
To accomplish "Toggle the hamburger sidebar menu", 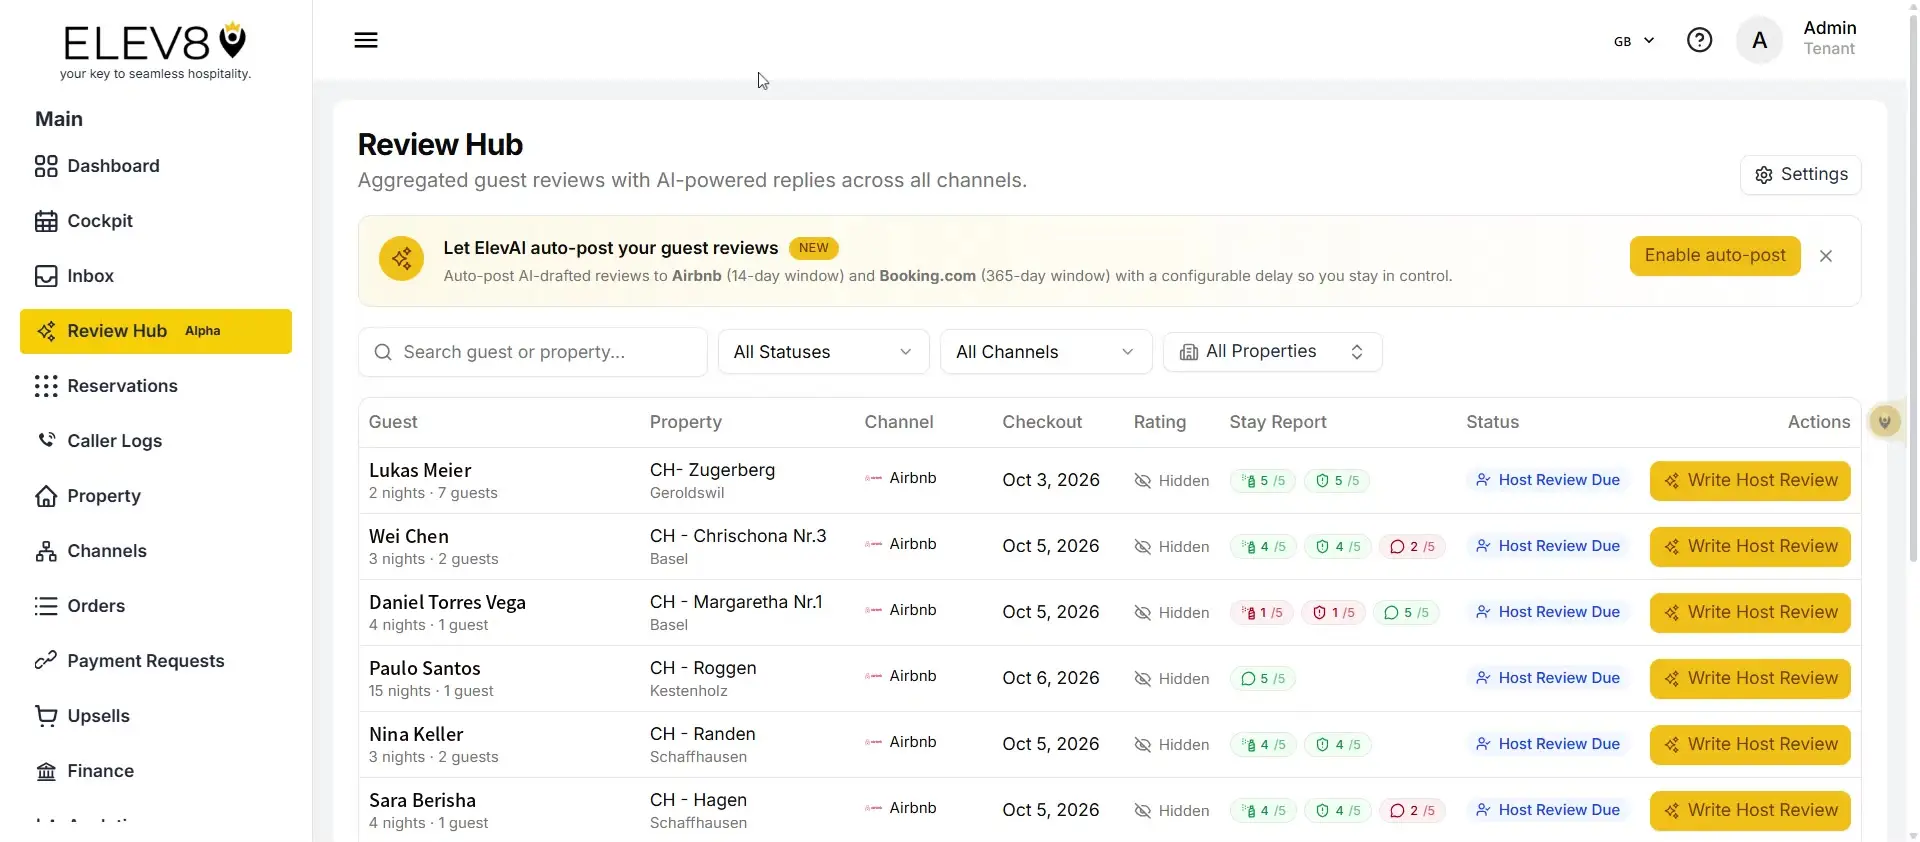I will pyautogui.click(x=366, y=40).
